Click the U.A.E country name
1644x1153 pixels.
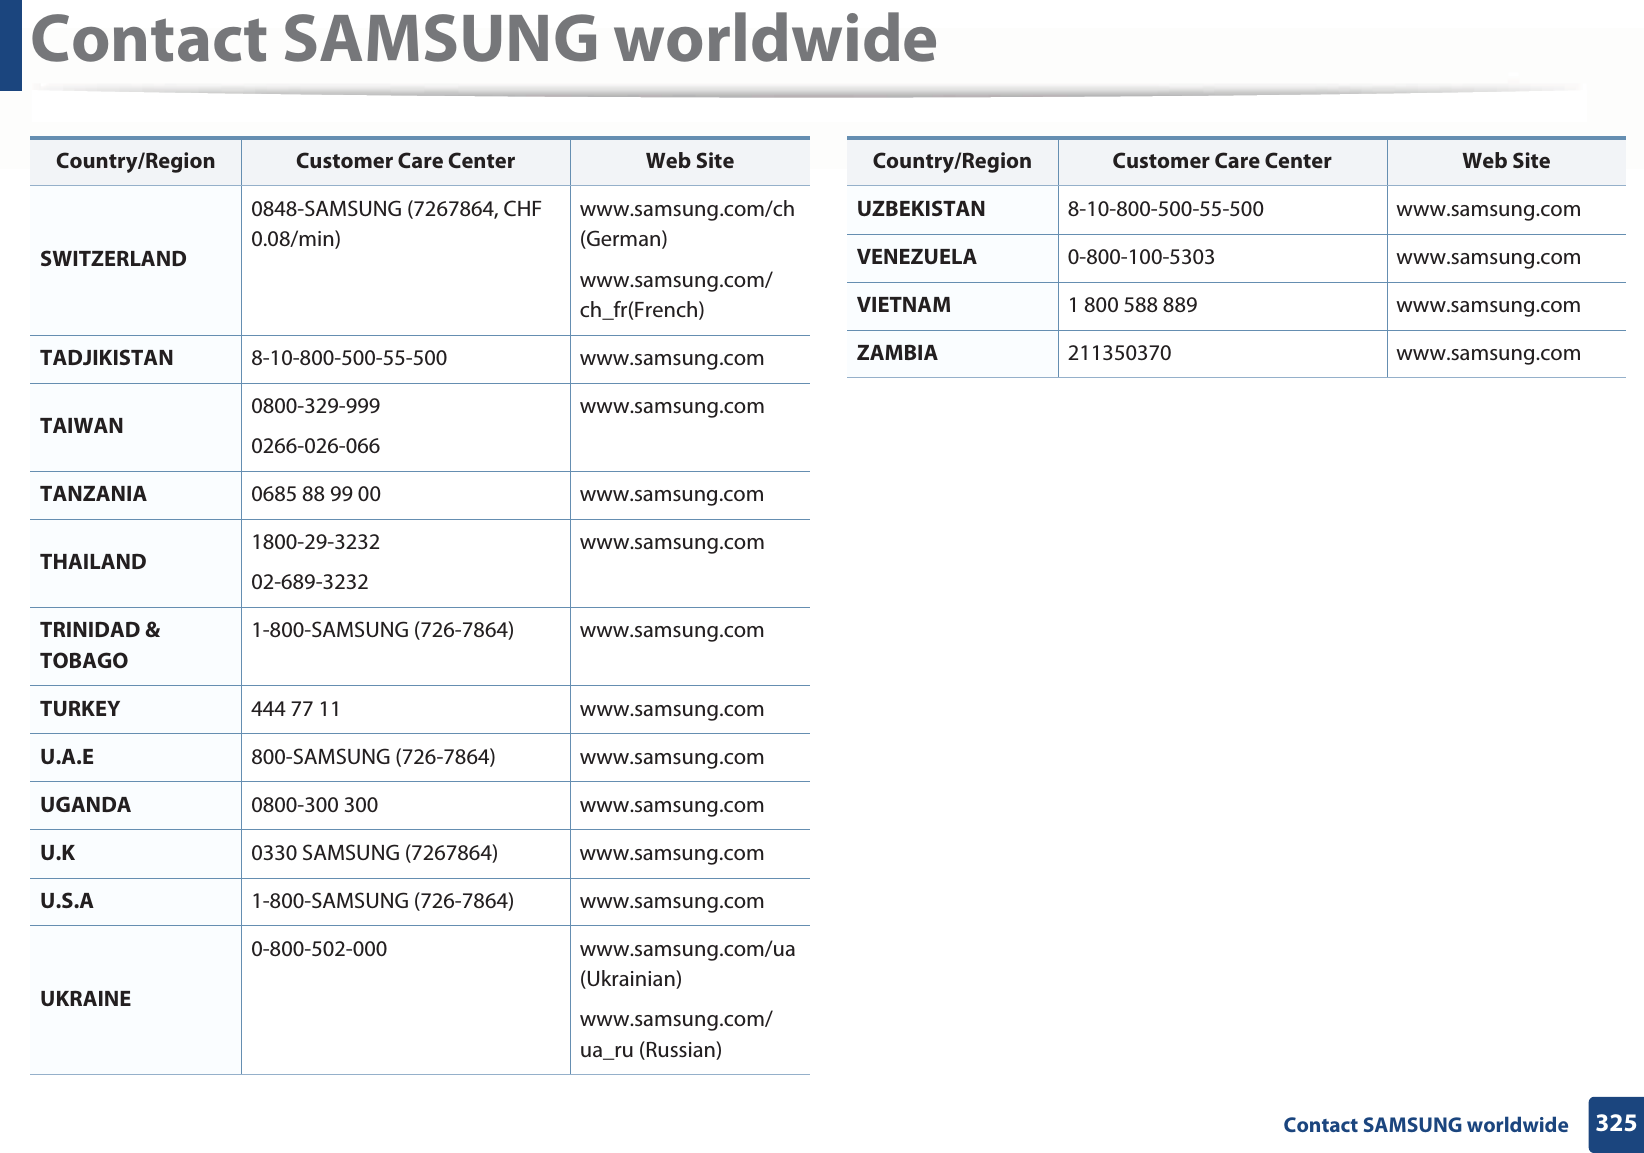[x=67, y=757]
